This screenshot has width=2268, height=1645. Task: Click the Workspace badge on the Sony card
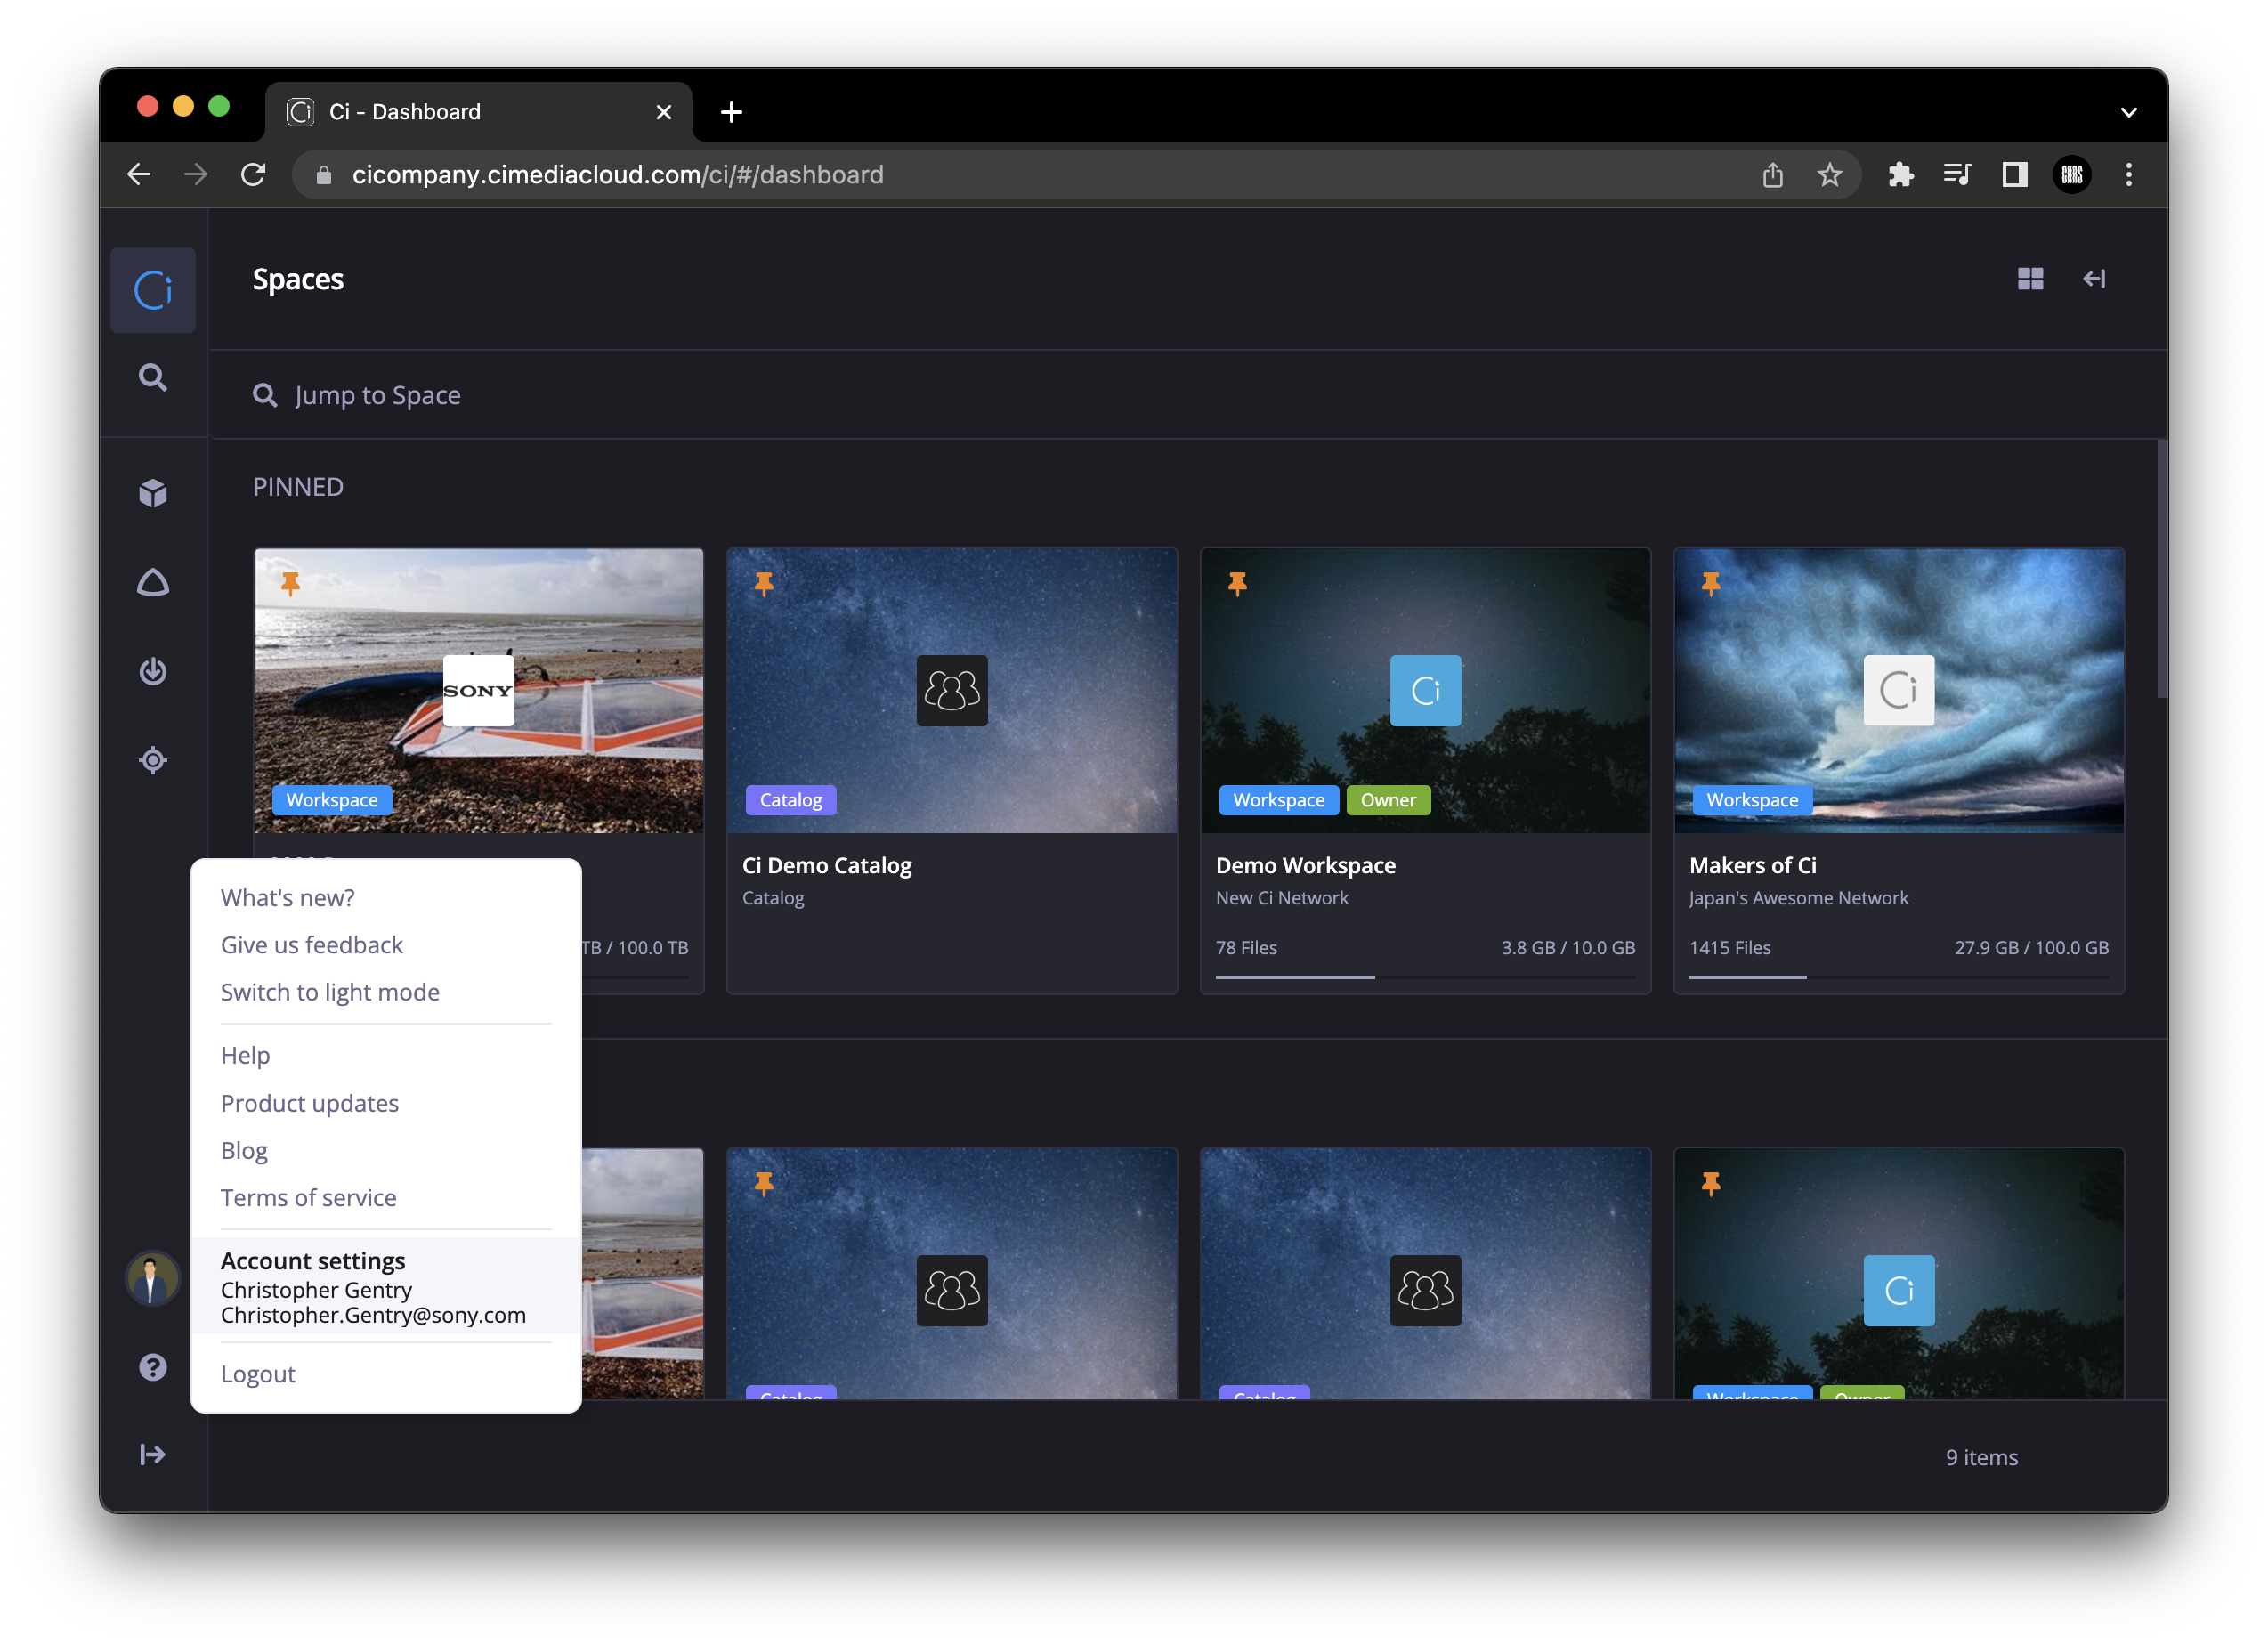click(332, 800)
